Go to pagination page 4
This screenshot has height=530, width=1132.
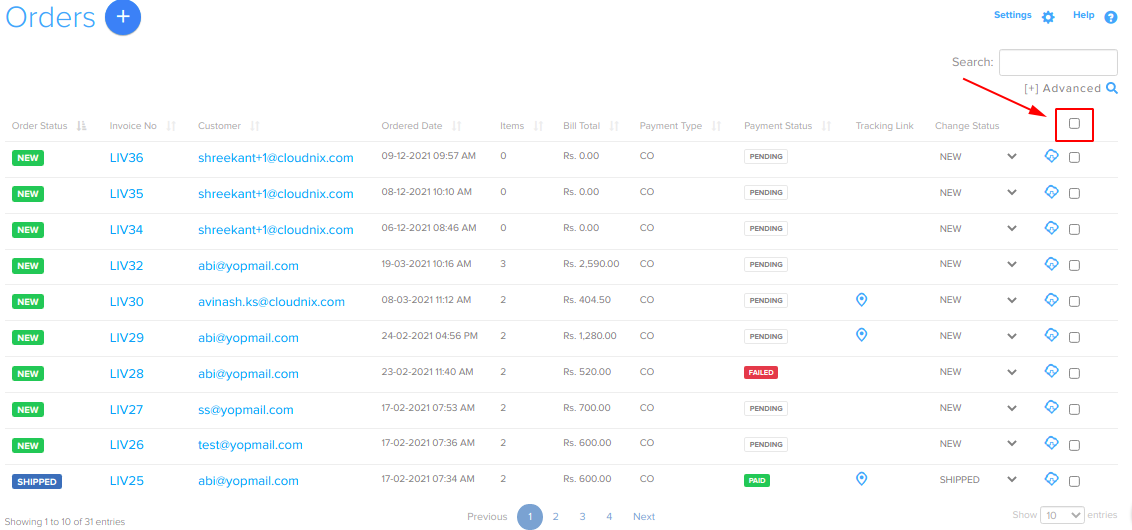(x=609, y=516)
